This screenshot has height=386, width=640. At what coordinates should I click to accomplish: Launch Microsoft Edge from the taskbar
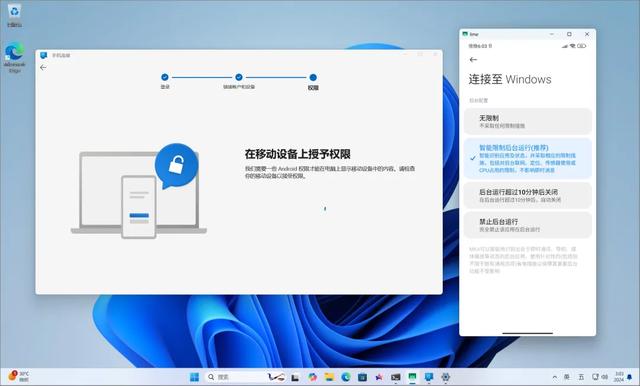pyautogui.click(x=346, y=377)
